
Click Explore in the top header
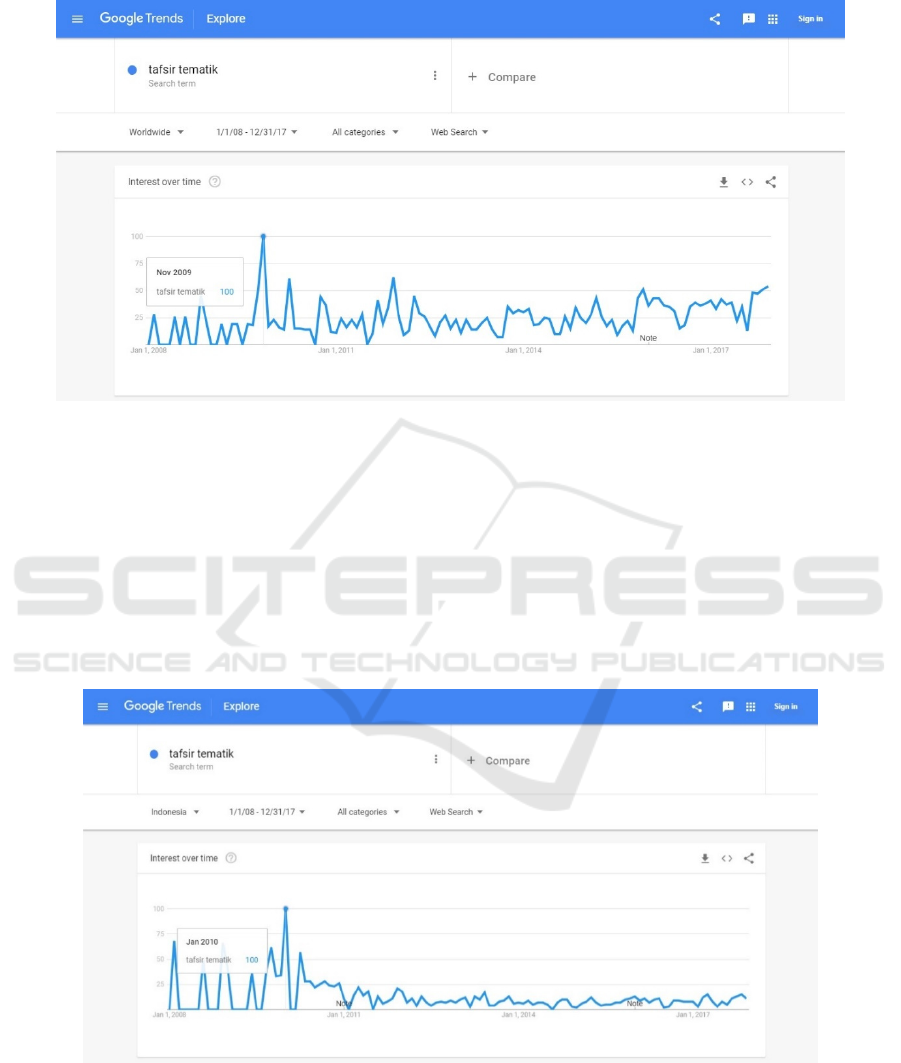click(x=225, y=19)
